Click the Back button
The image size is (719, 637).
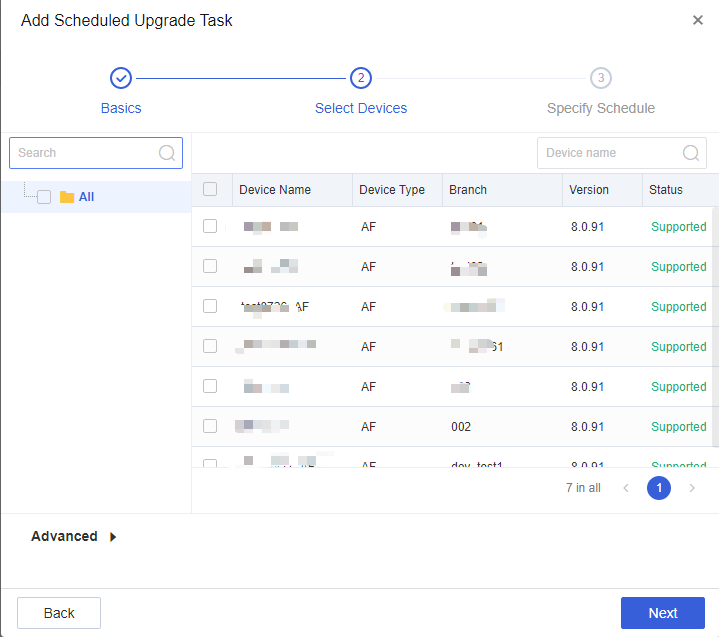(59, 613)
